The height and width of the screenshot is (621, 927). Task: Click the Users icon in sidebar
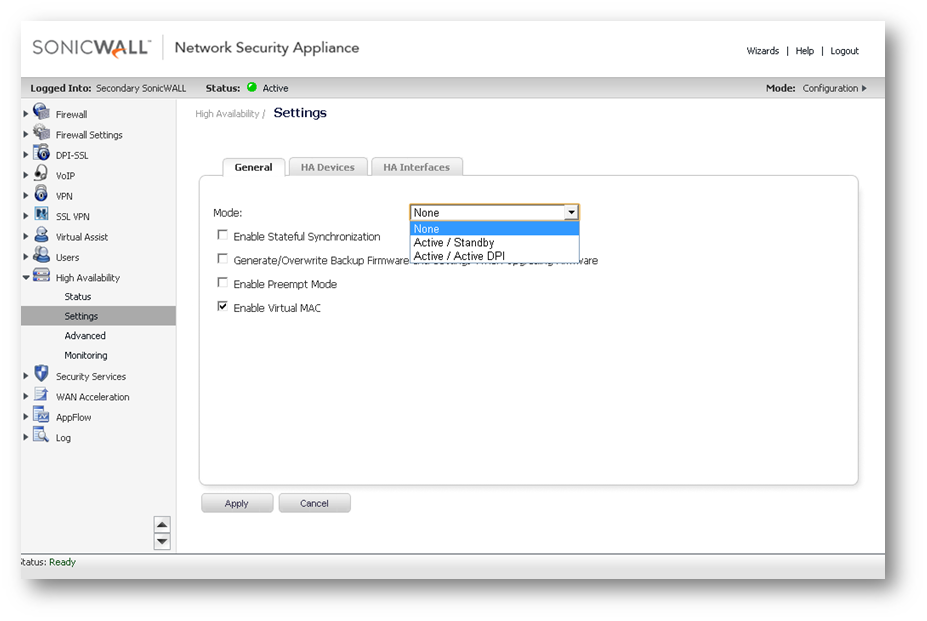coord(41,256)
